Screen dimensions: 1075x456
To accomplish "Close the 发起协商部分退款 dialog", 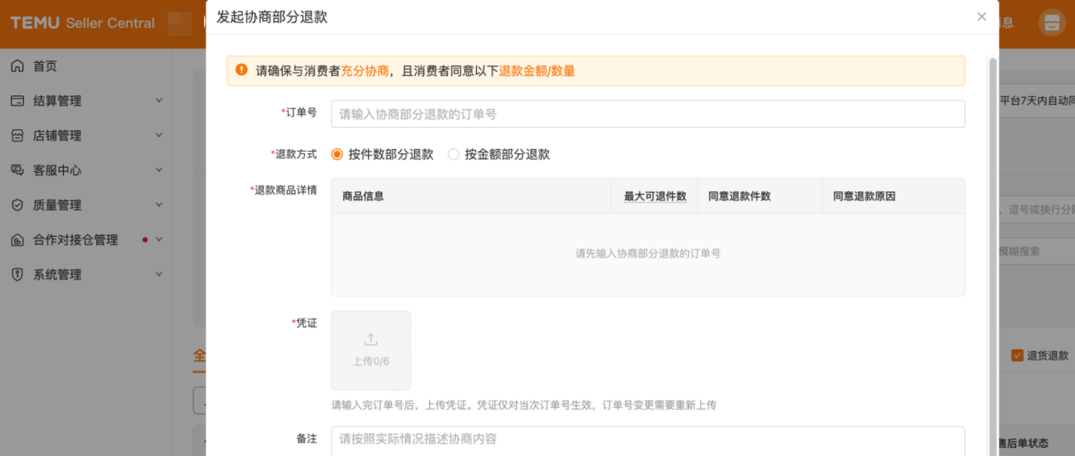I will [x=982, y=17].
